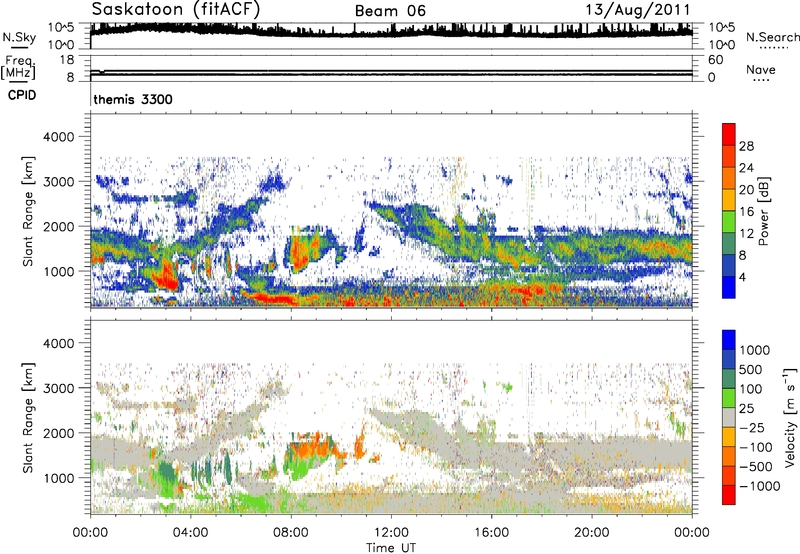Click the velocity colorbar value -1000
This screenshot has height=554, width=800.
coord(760,486)
